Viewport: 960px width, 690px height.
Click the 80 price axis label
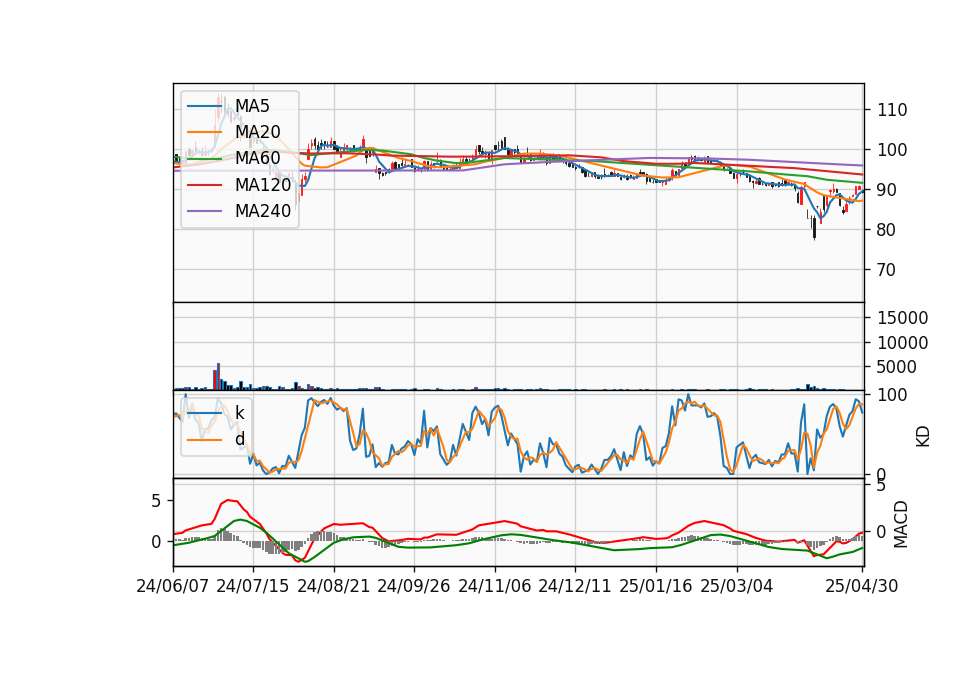coord(887,230)
